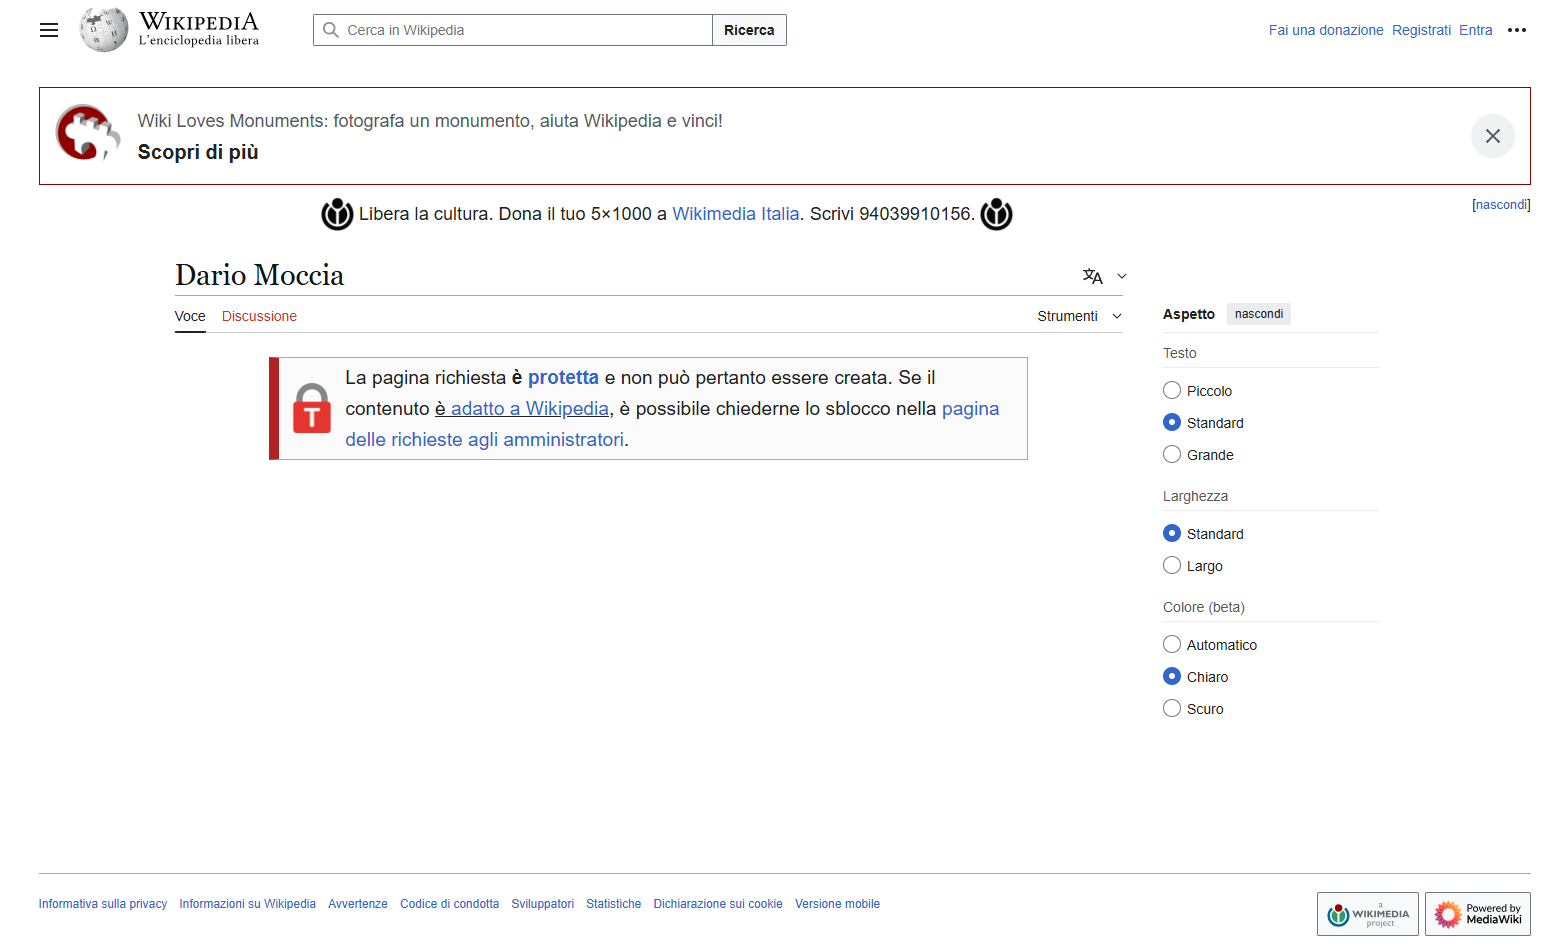Open Statistiche footer link
Screen dimensions: 1568x944
pos(613,904)
